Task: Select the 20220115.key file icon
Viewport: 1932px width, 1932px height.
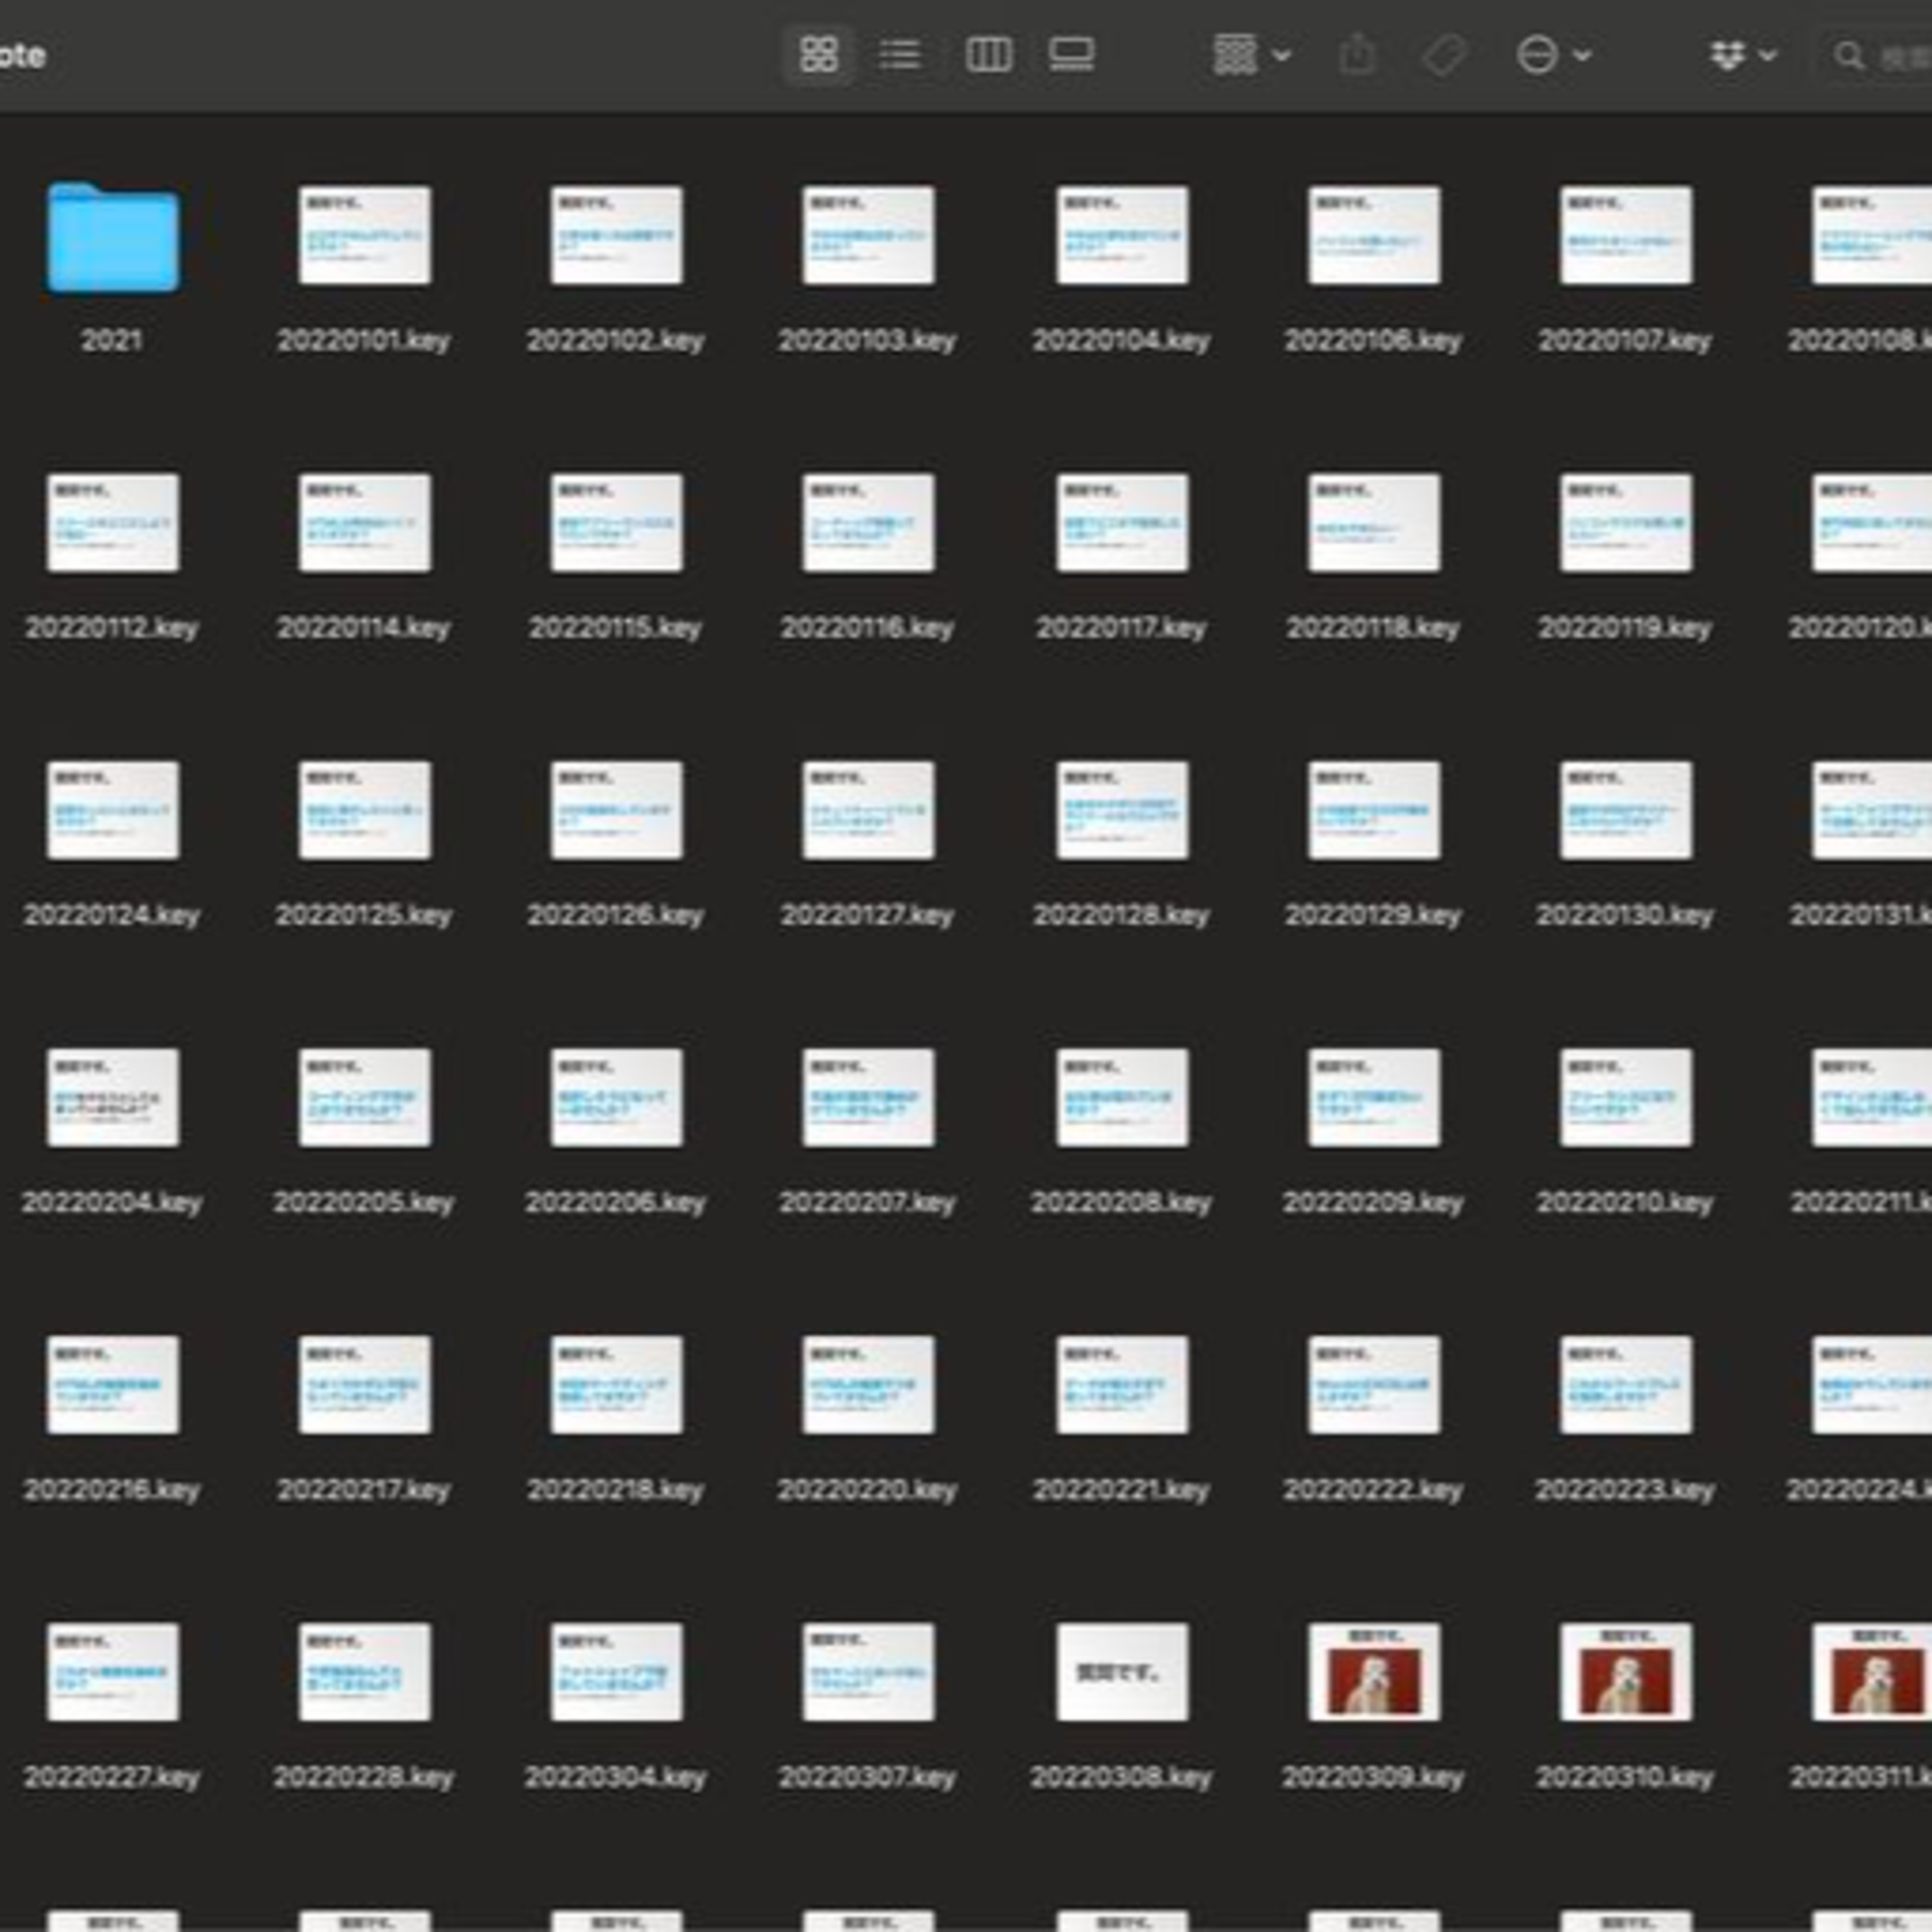Action: pos(616,523)
